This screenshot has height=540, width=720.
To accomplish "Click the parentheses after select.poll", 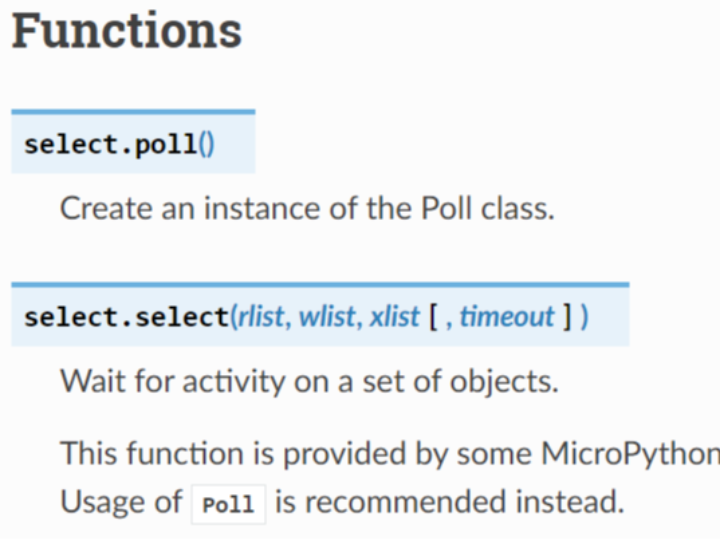I will tap(207, 144).
